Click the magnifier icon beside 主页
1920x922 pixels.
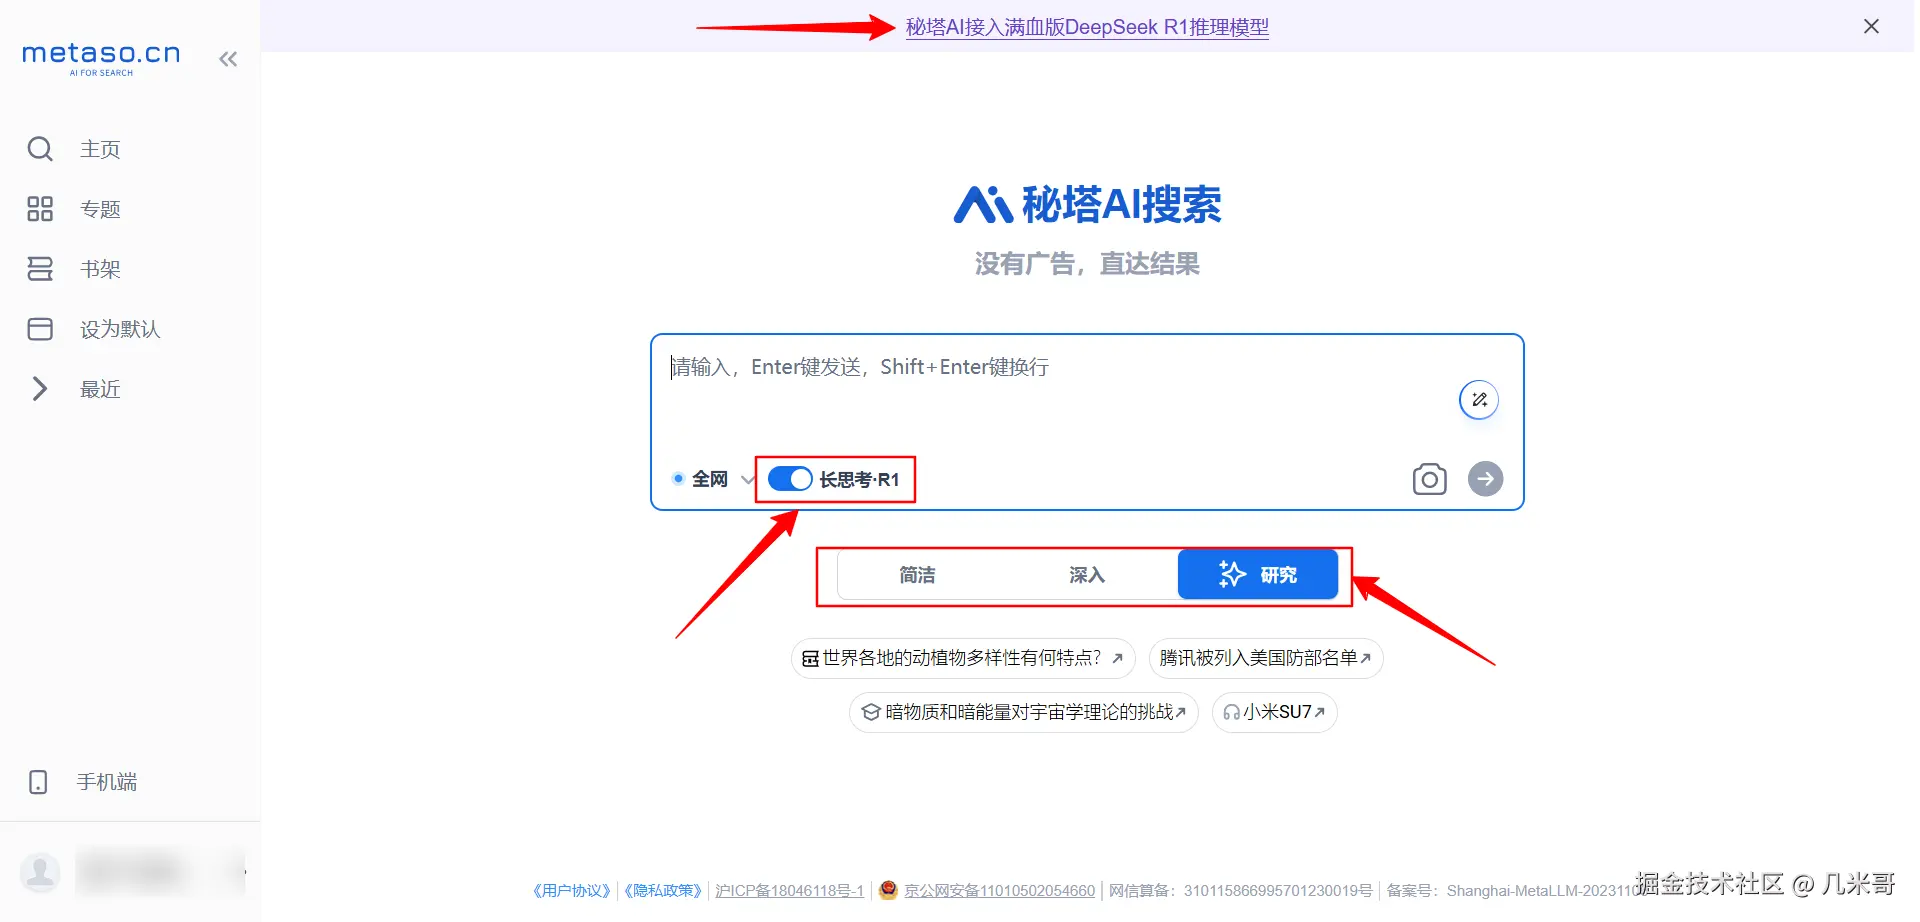[x=40, y=149]
